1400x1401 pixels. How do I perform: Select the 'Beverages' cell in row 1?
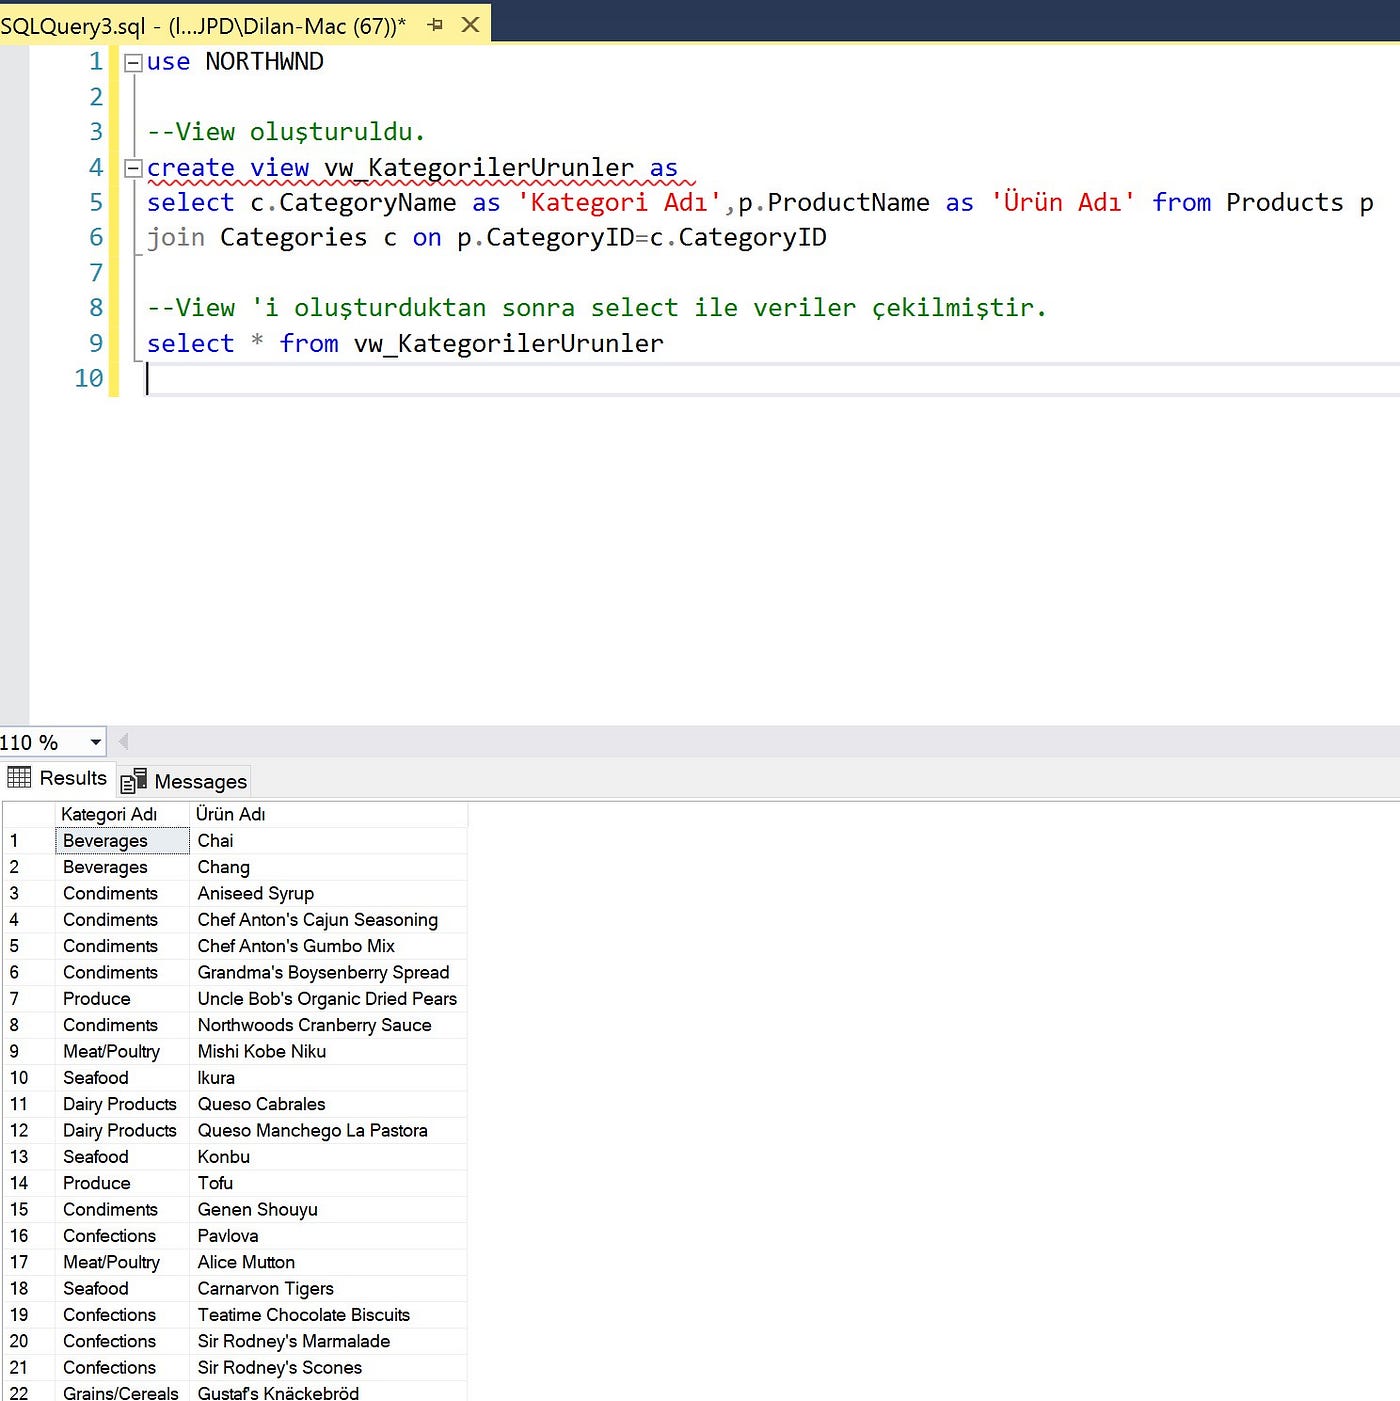click(x=122, y=841)
